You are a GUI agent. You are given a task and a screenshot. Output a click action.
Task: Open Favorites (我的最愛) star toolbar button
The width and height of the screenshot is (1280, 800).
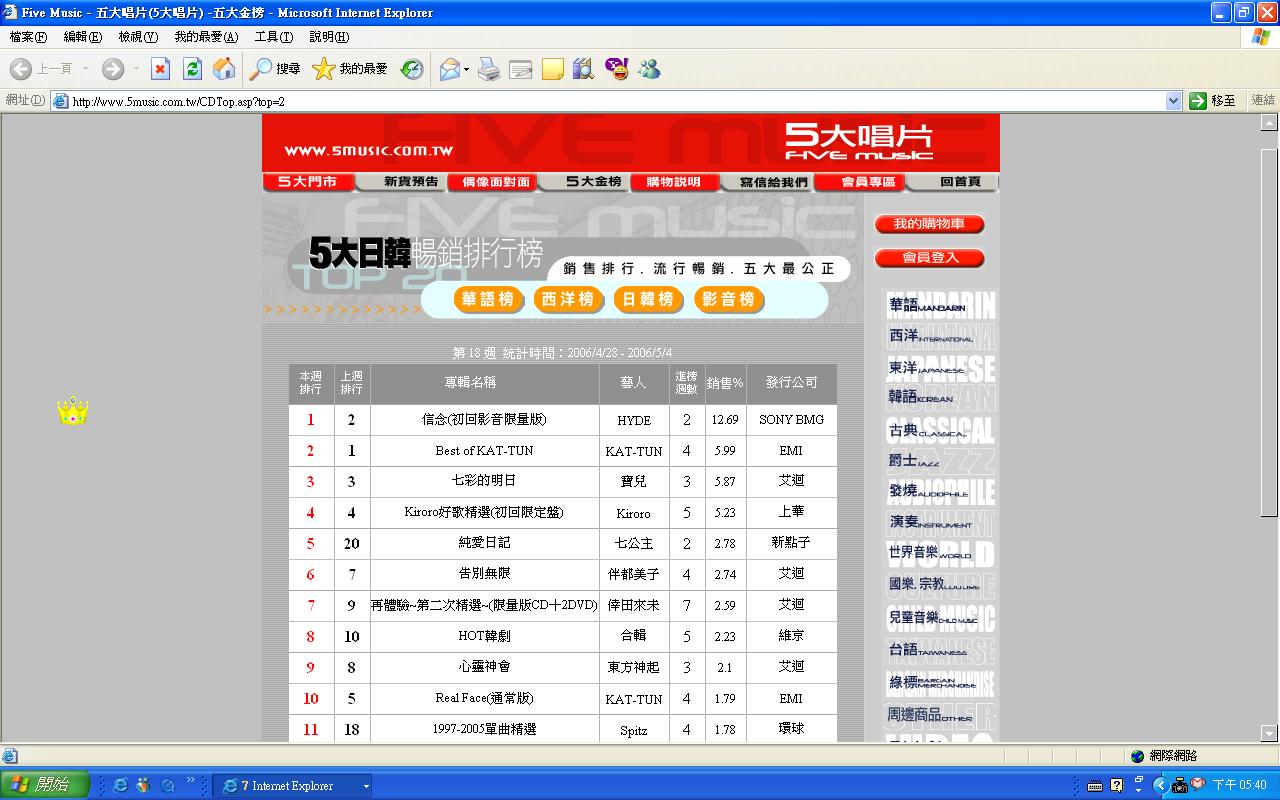pos(350,69)
